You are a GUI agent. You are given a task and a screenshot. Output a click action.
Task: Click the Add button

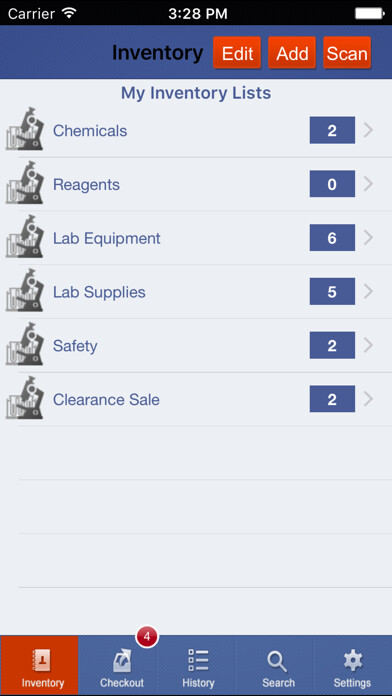pos(292,53)
